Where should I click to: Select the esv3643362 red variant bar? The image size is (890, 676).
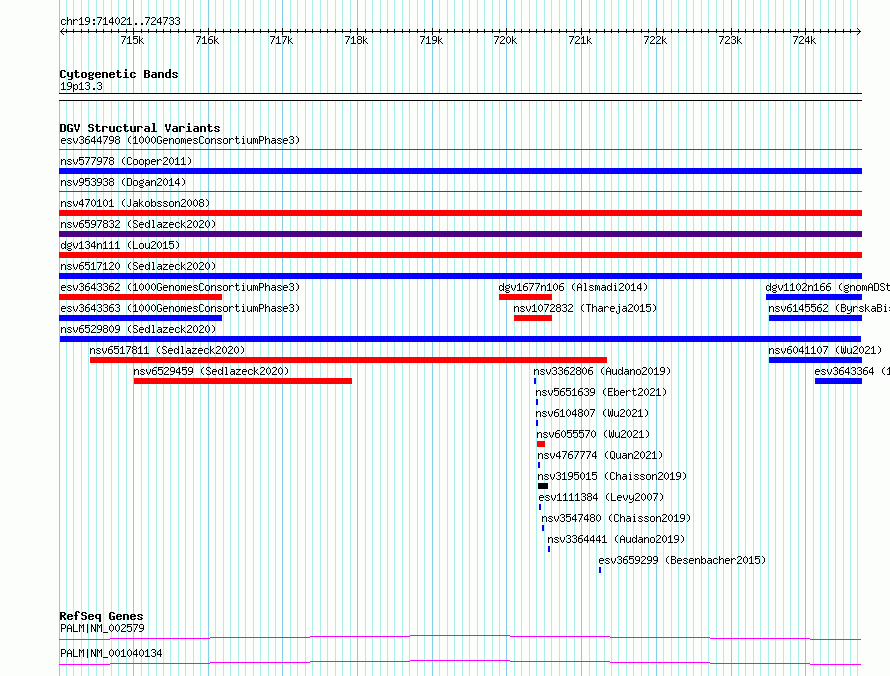(141, 297)
